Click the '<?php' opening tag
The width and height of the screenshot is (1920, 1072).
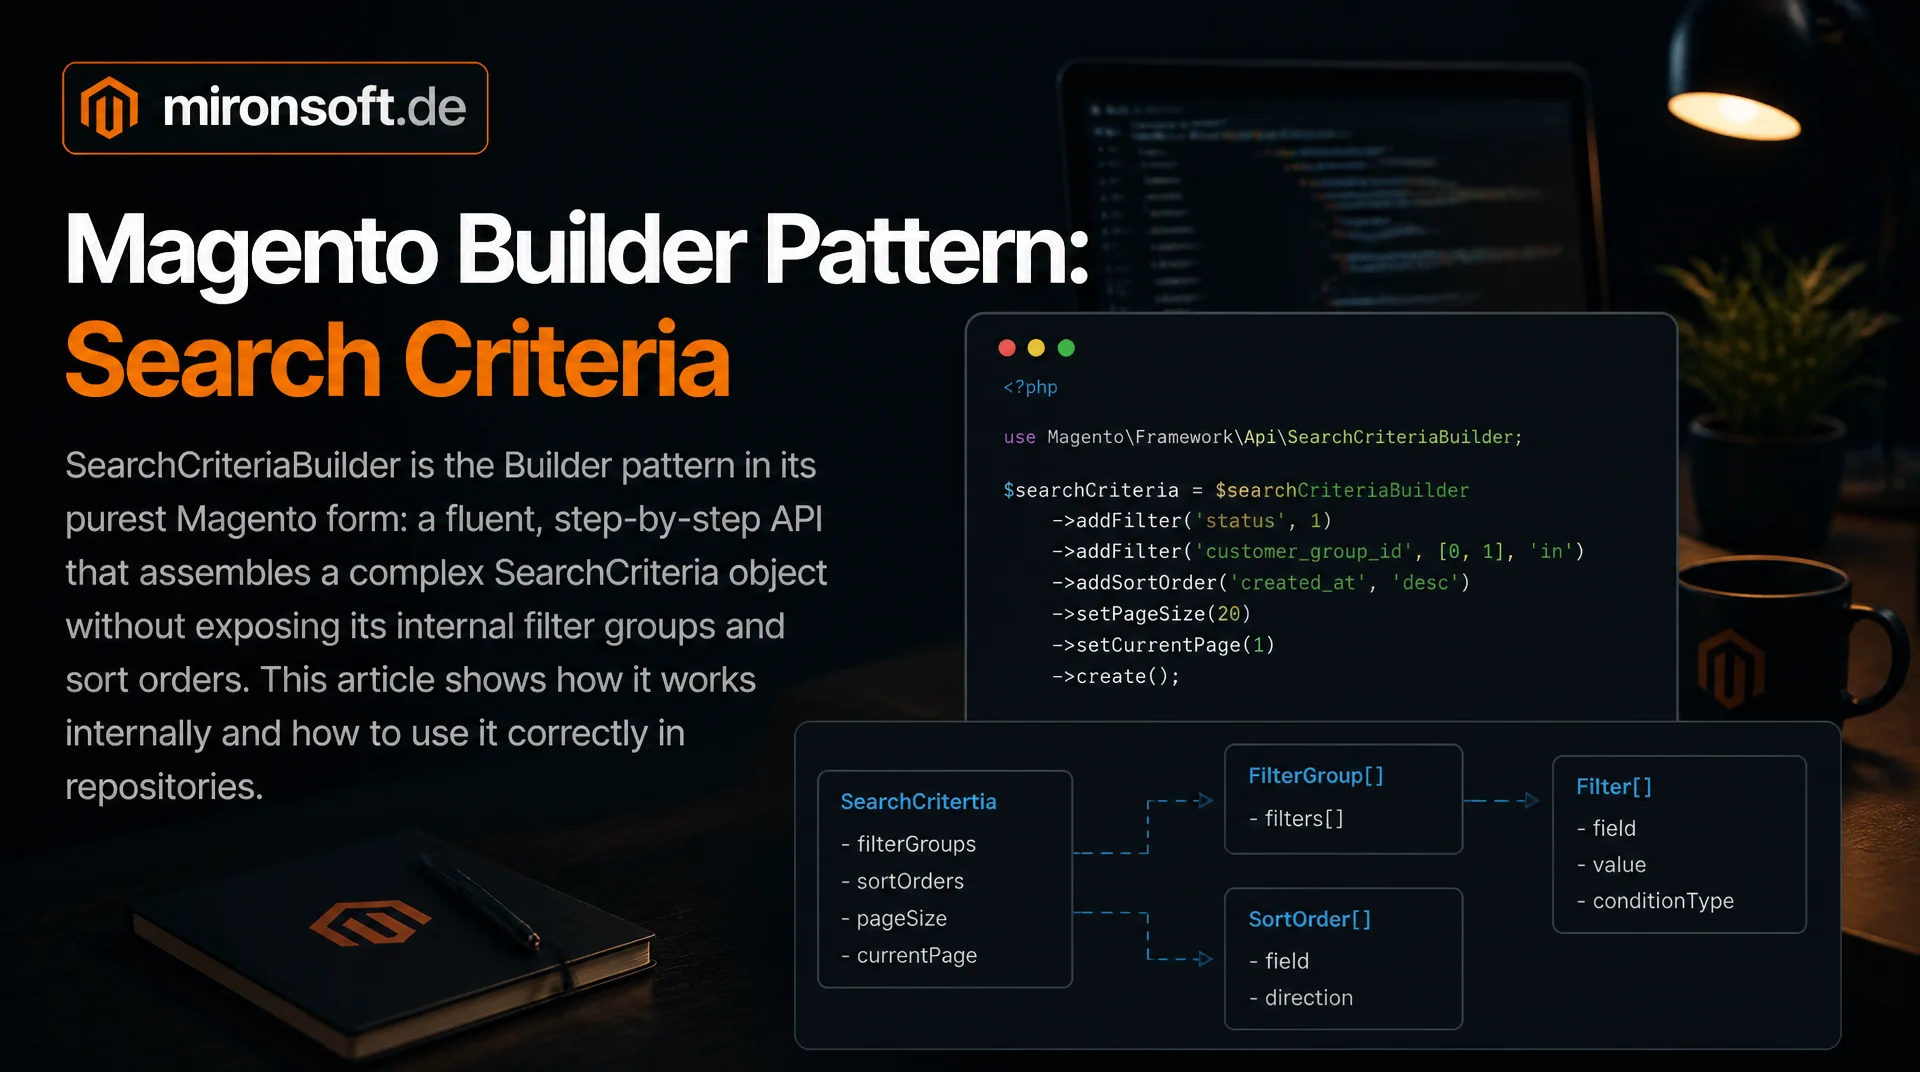[x=1030, y=387]
